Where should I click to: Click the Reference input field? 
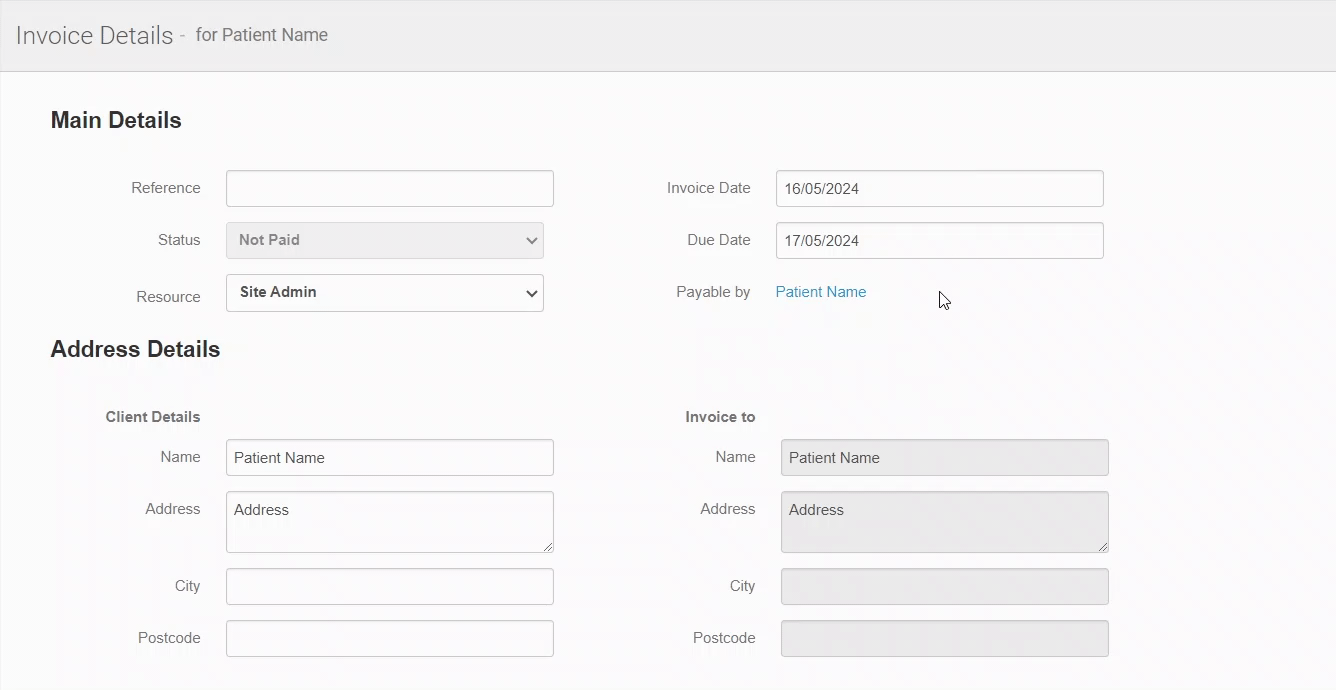coord(389,188)
